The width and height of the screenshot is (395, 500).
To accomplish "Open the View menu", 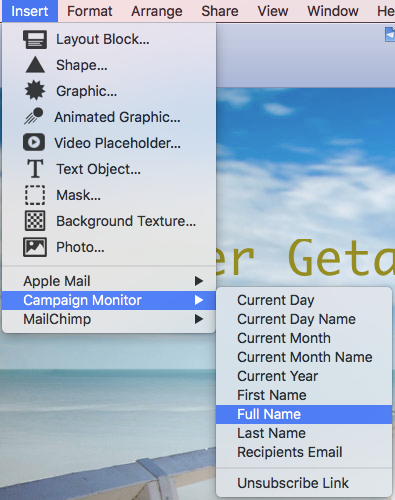I will (x=273, y=11).
